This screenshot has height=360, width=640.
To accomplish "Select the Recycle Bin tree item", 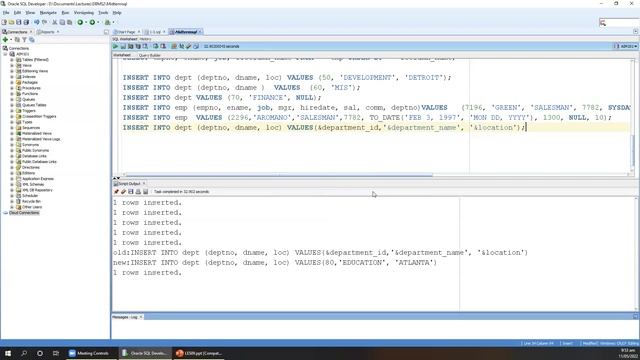I will 31,201.
